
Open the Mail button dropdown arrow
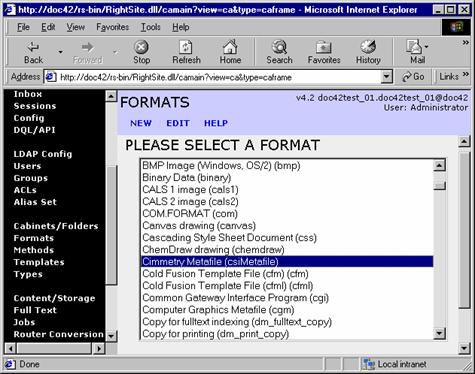tap(426, 47)
